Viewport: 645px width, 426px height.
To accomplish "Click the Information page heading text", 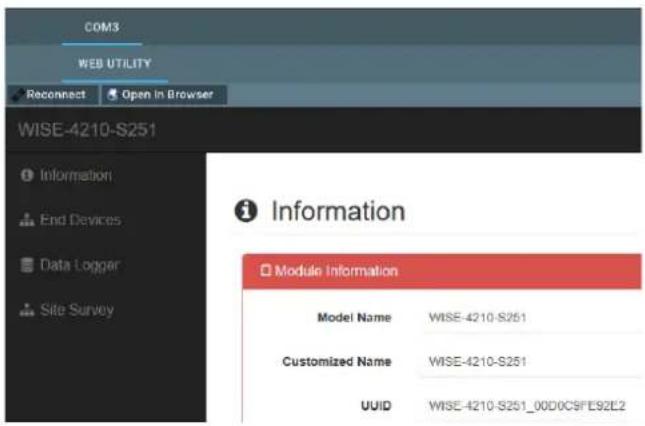I will coord(339,211).
